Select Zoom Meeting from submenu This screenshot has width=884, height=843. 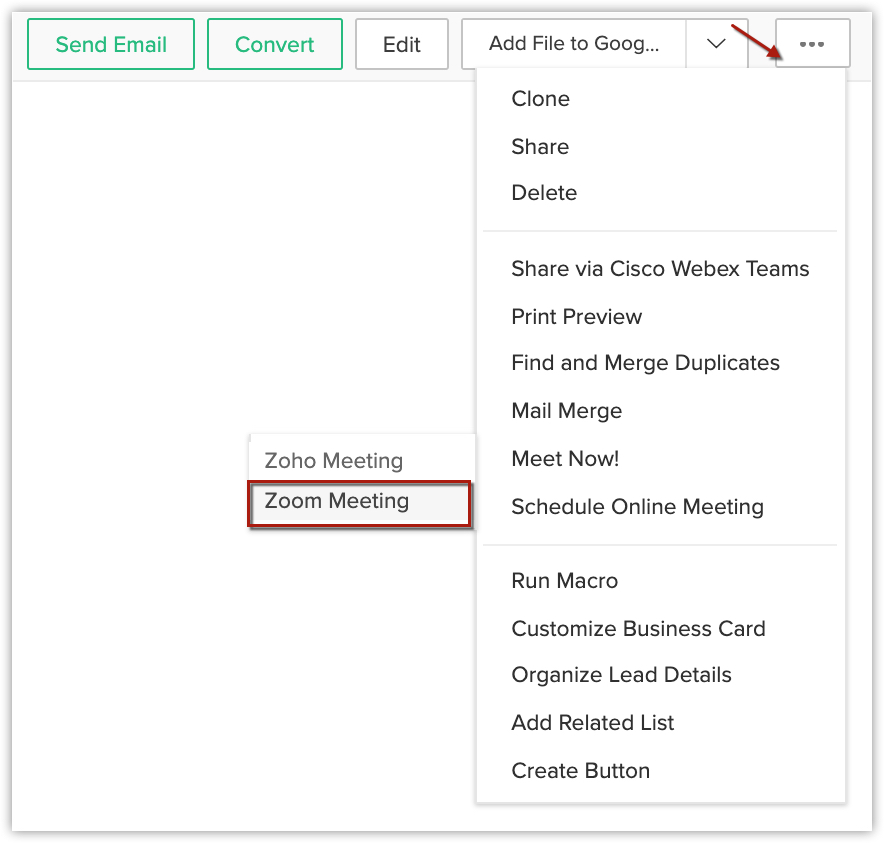tap(337, 501)
